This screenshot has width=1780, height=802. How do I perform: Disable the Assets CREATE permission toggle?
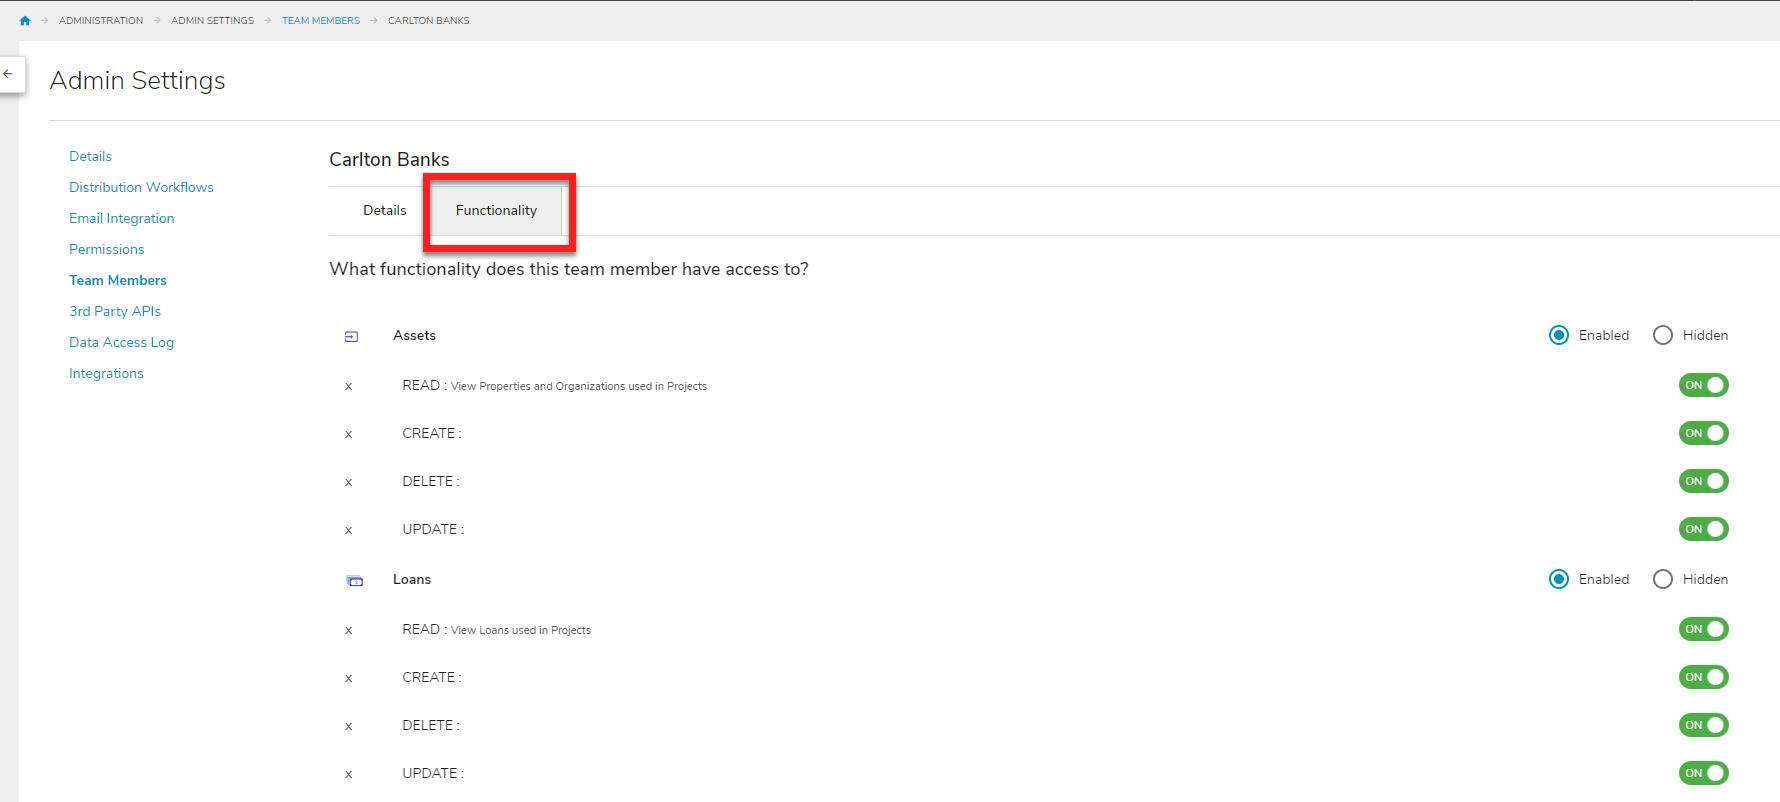pos(1703,433)
